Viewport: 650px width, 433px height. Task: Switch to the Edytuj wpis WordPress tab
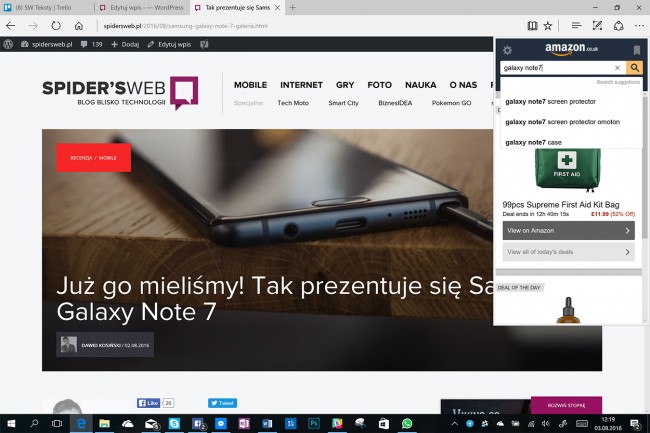click(142, 7)
